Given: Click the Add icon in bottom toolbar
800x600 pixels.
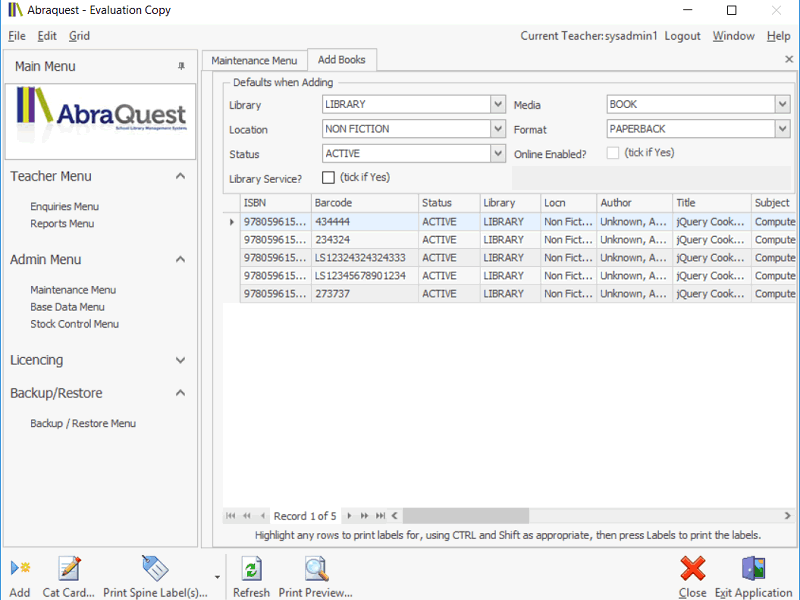Looking at the screenshot, I should tap(20, 569).
